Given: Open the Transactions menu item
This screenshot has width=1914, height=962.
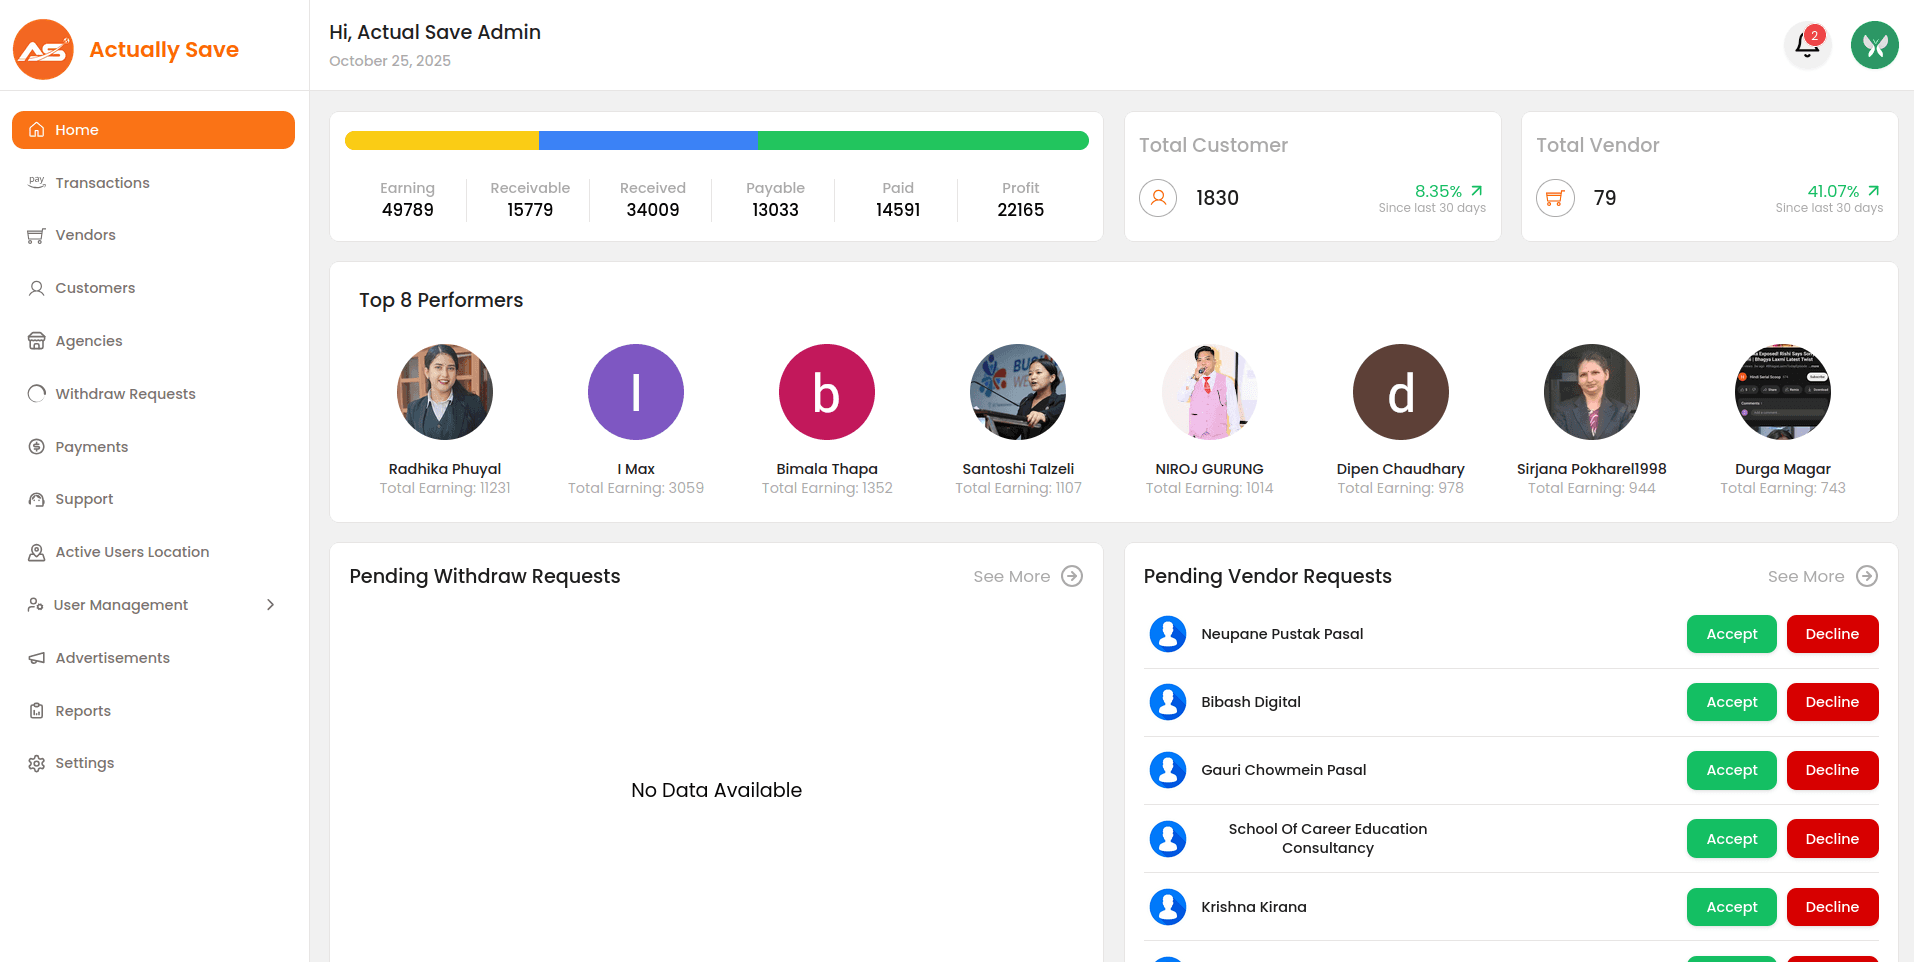Looking at the screenshot, I should (x=102, y=183).
